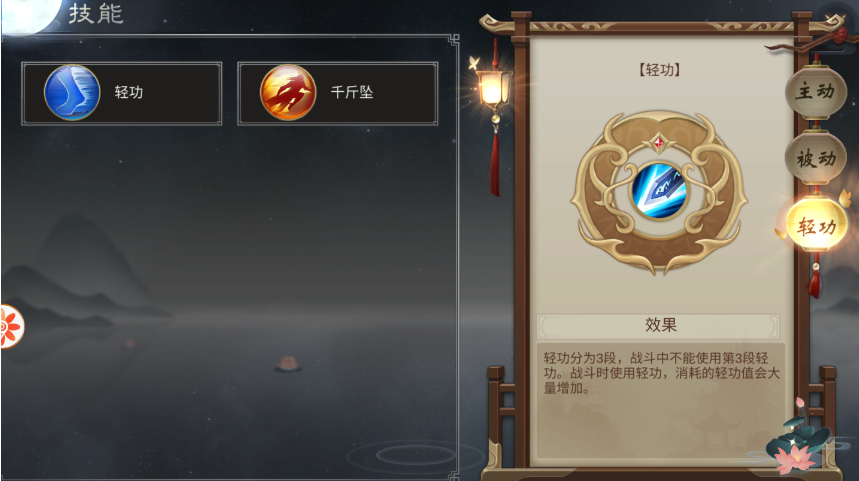This screenshot has height=481, width=859.
Task: Switch to the 被动 lantern tab
Action: (816, 159)
